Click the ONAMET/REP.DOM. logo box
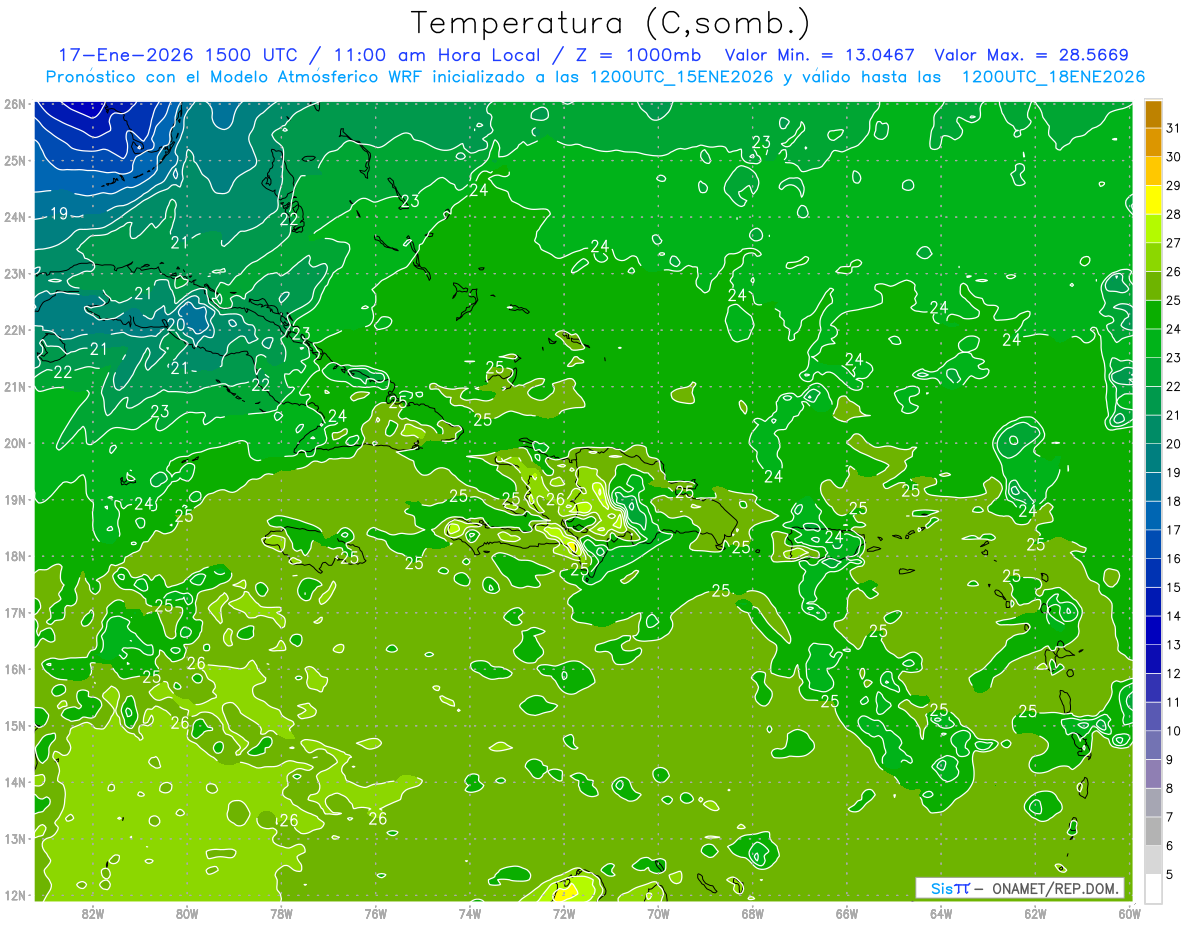The image size is (1200, 927). tap(1021, 888)
